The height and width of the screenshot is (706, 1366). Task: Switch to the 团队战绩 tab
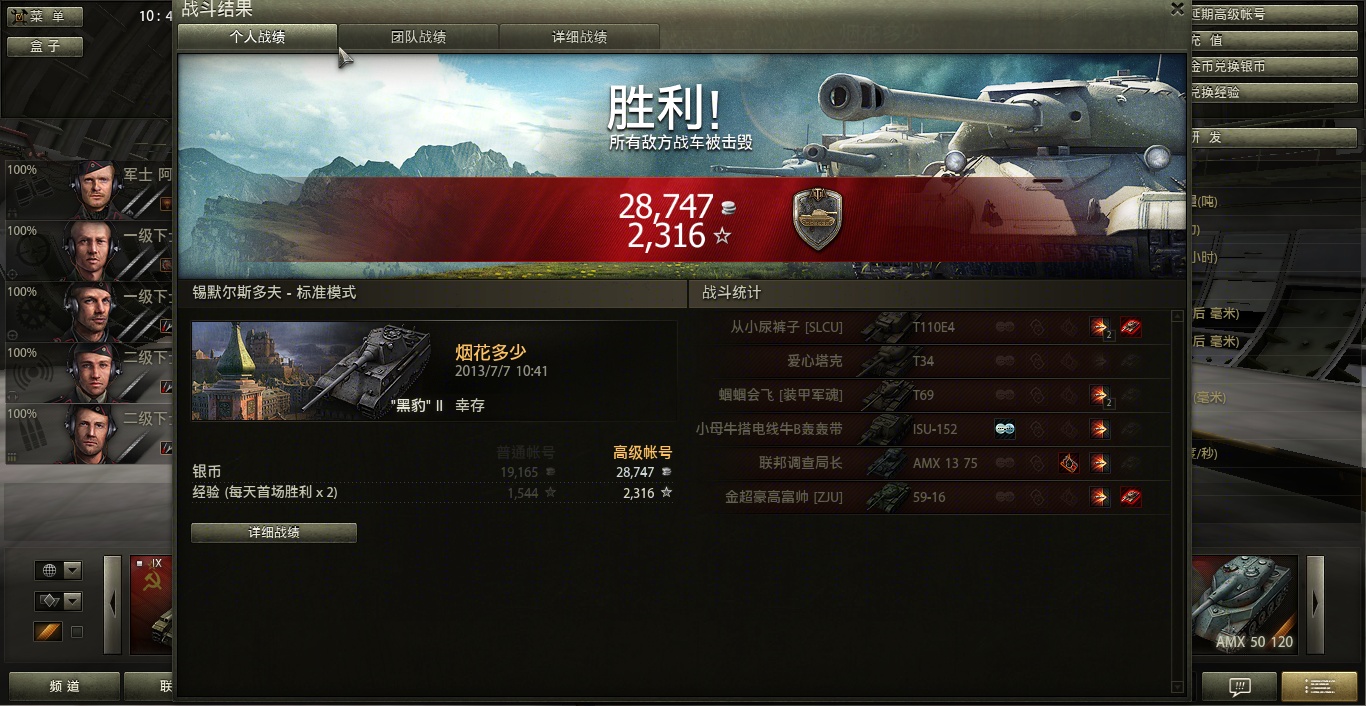point(418,37)
